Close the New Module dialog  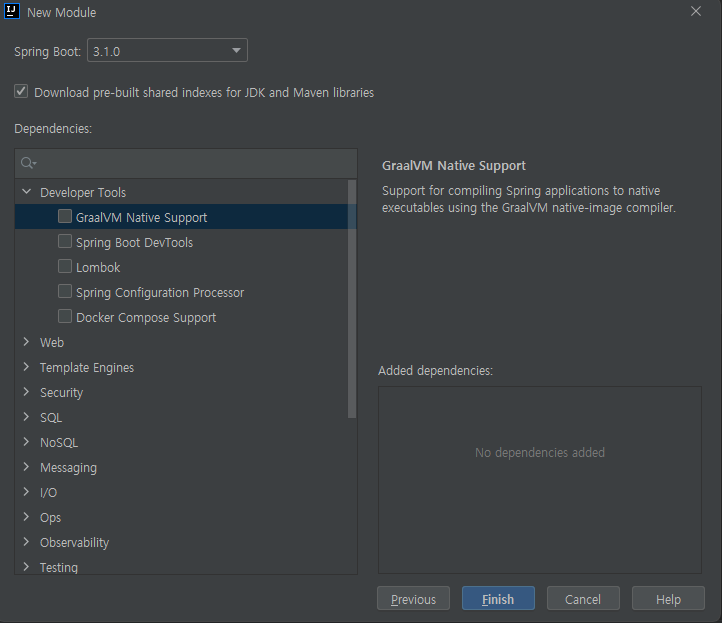click(696, 12)
